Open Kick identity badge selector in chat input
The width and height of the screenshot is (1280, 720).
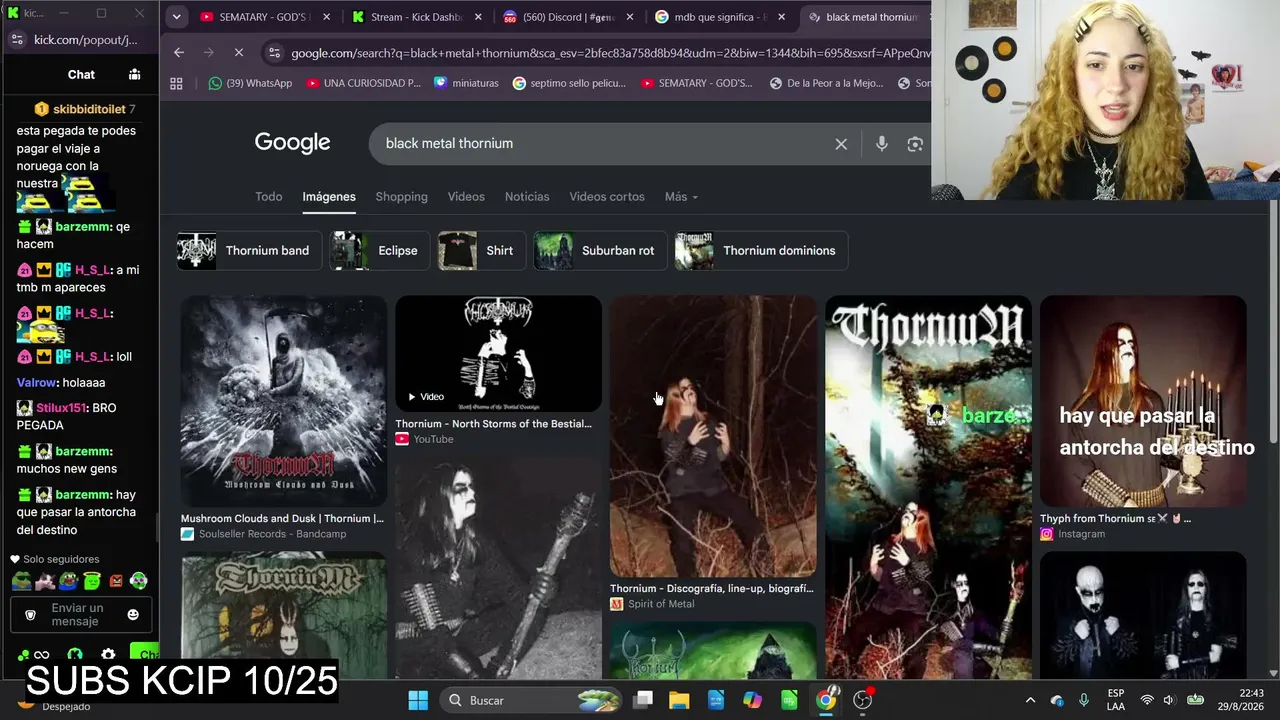(x=30, y=614)
